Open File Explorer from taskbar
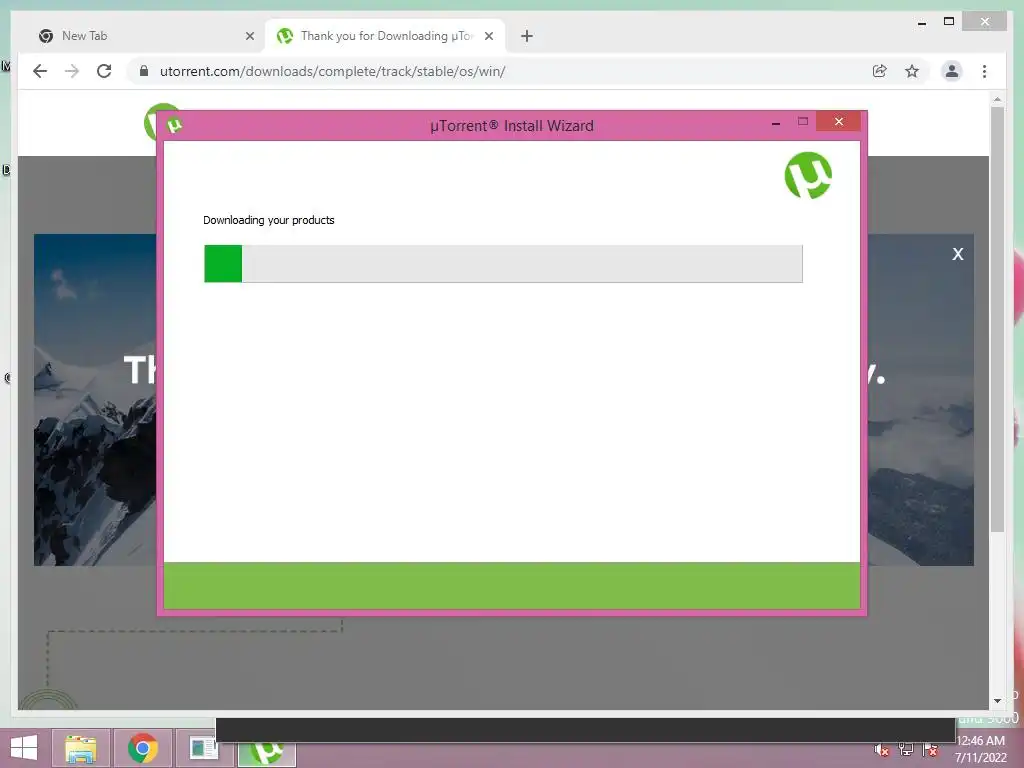 click(80, 748)
